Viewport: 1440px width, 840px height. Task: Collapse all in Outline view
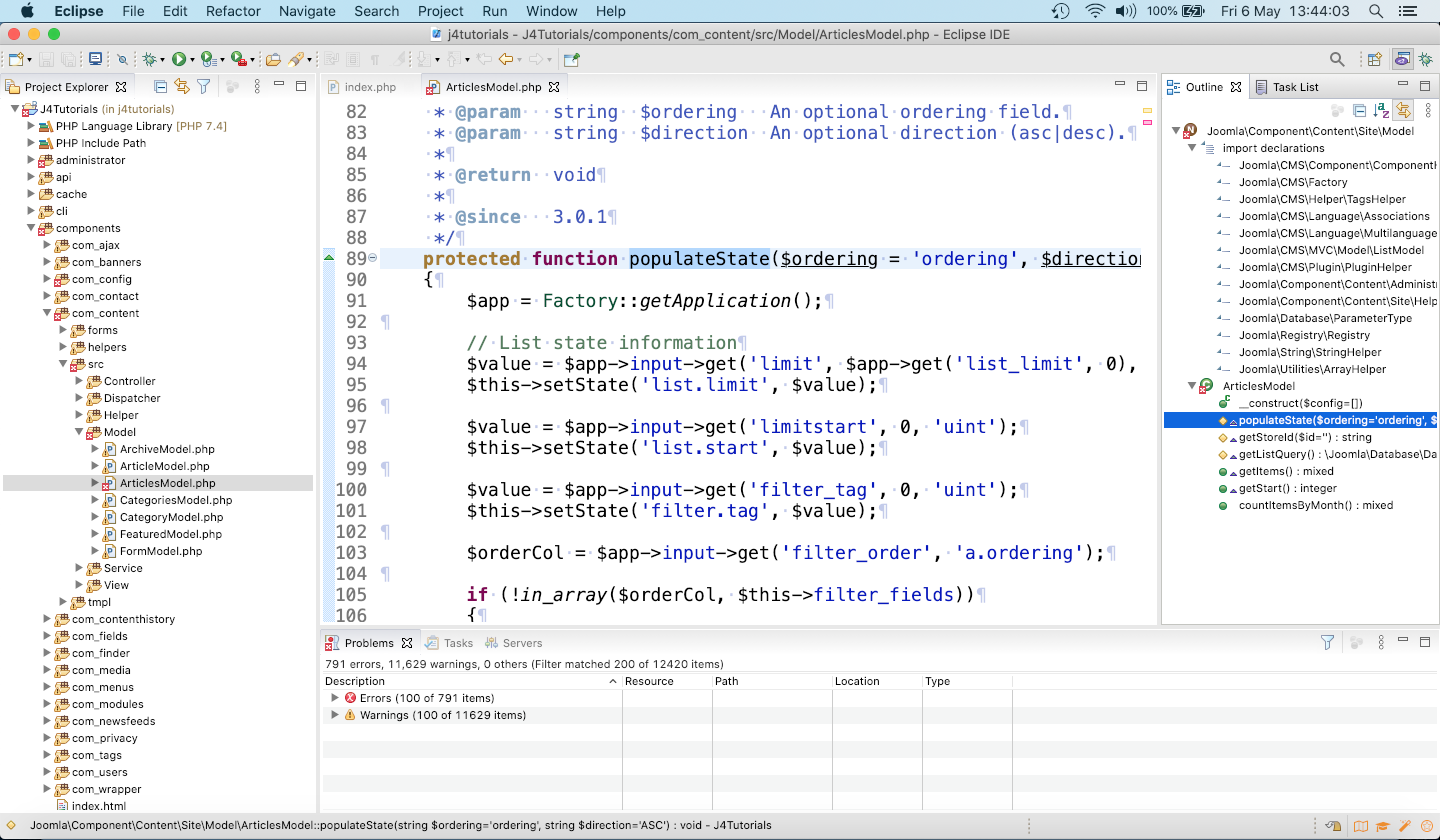click(x=1359, y=110)
